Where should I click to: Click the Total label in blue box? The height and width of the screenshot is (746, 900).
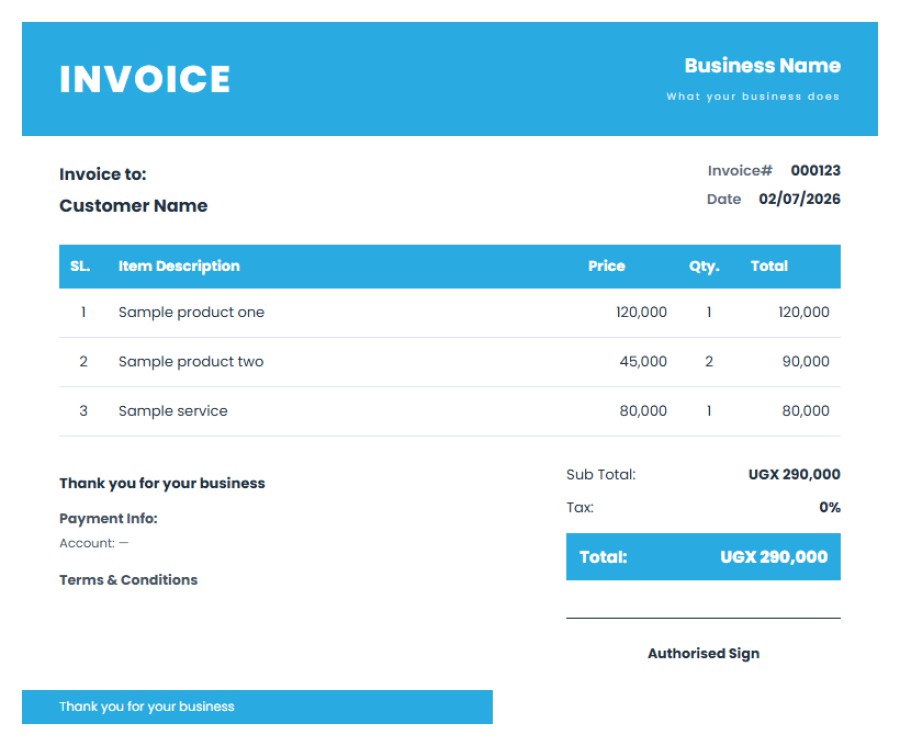point(603,557)
